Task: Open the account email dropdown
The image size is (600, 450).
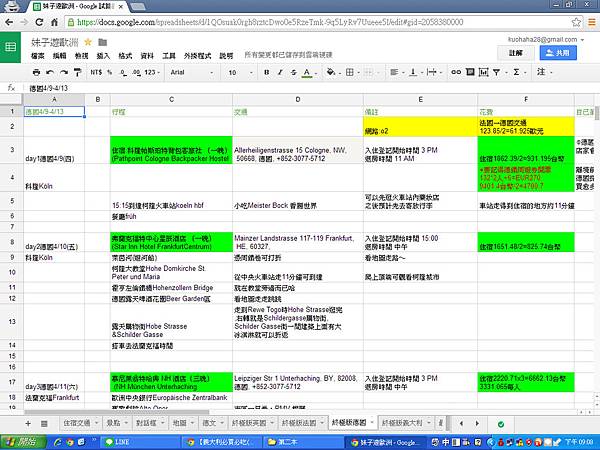Action: tap(546, 39)
